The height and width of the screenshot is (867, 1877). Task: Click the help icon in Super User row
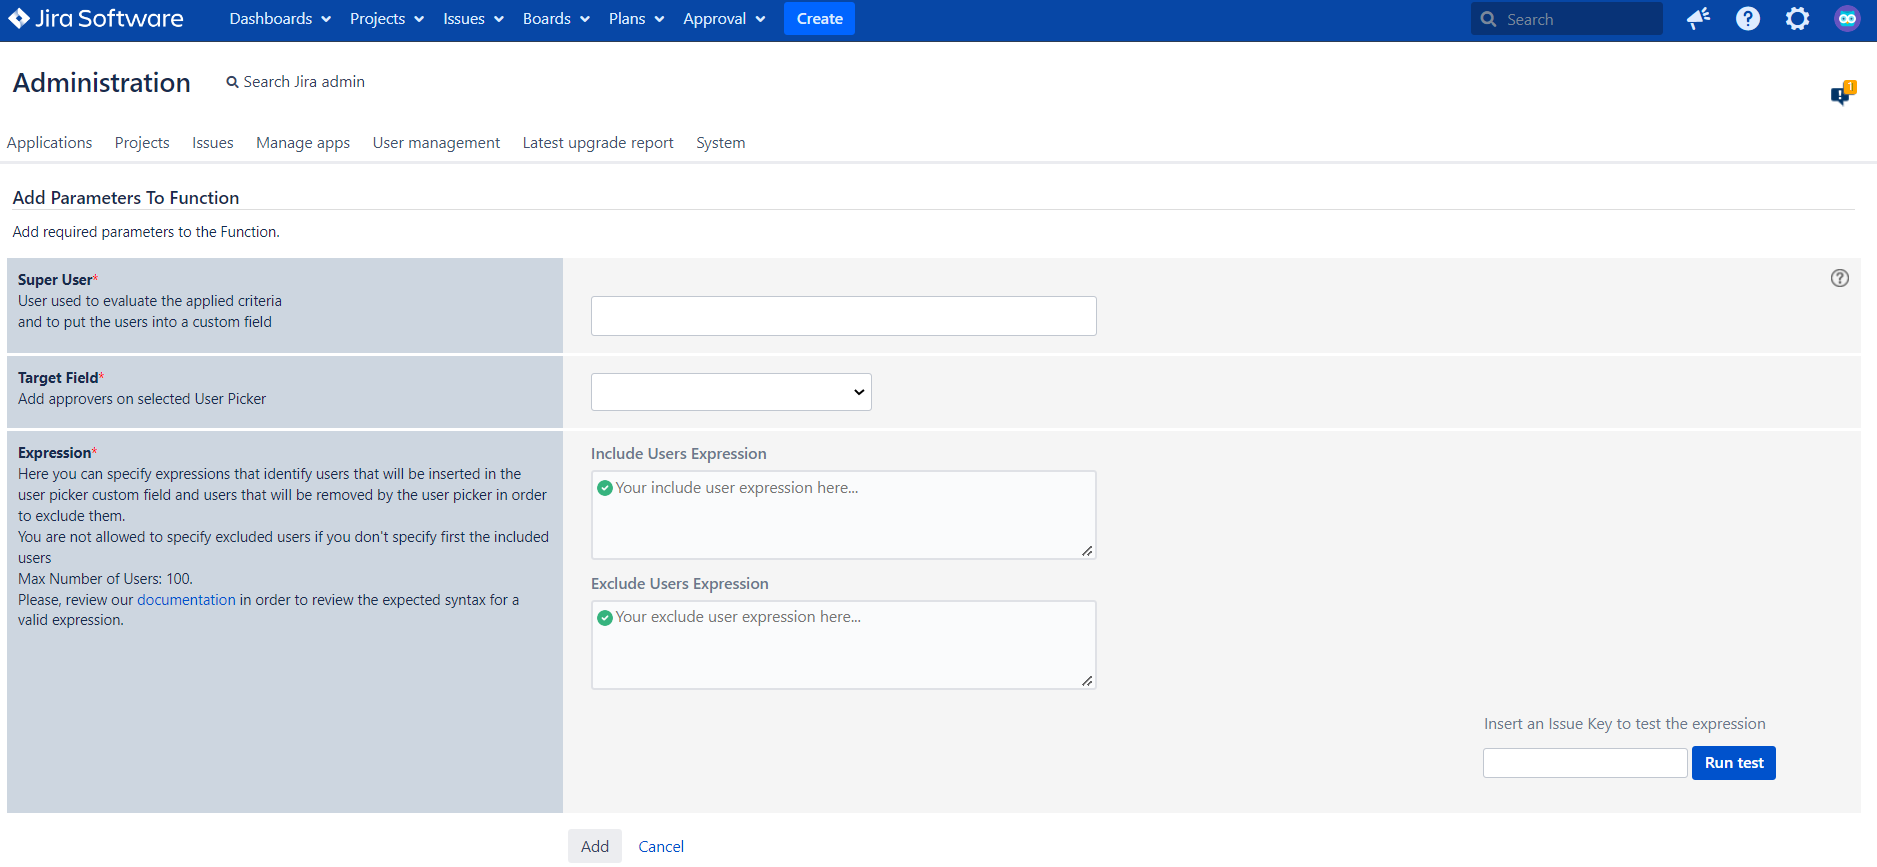1839,279
